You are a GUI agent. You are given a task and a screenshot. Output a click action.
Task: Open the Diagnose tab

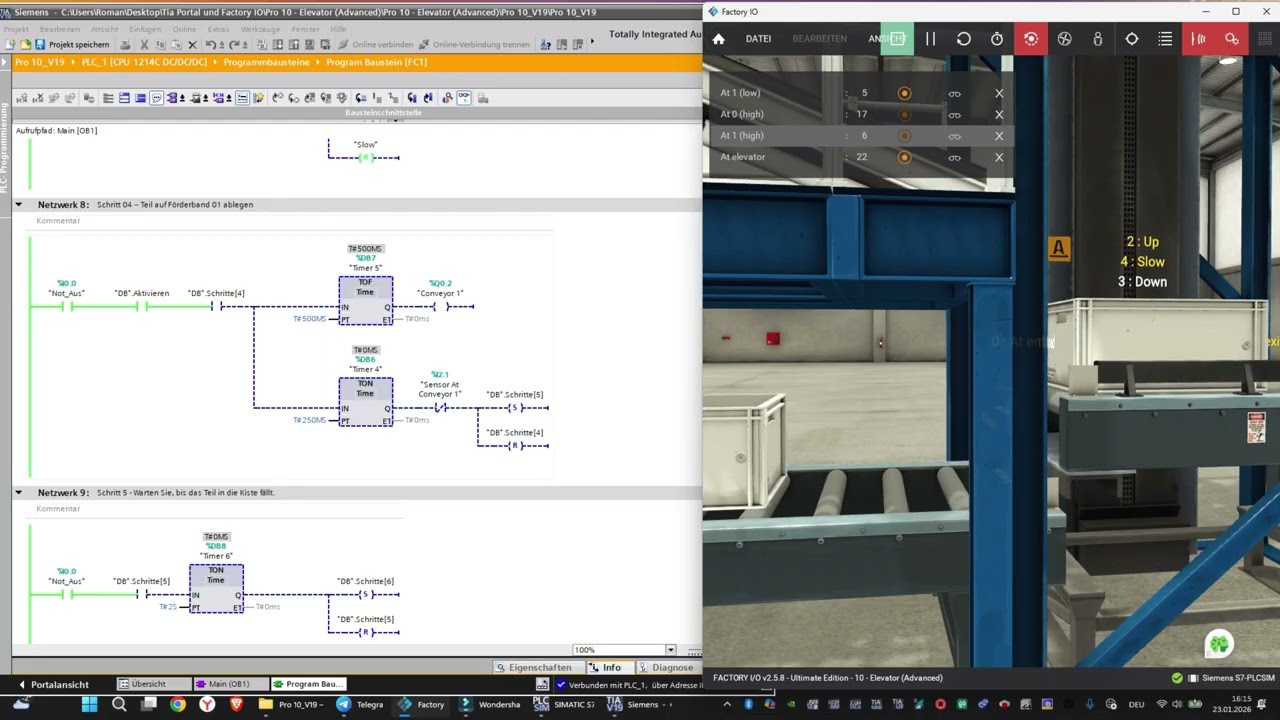click(x=666, y=667)
